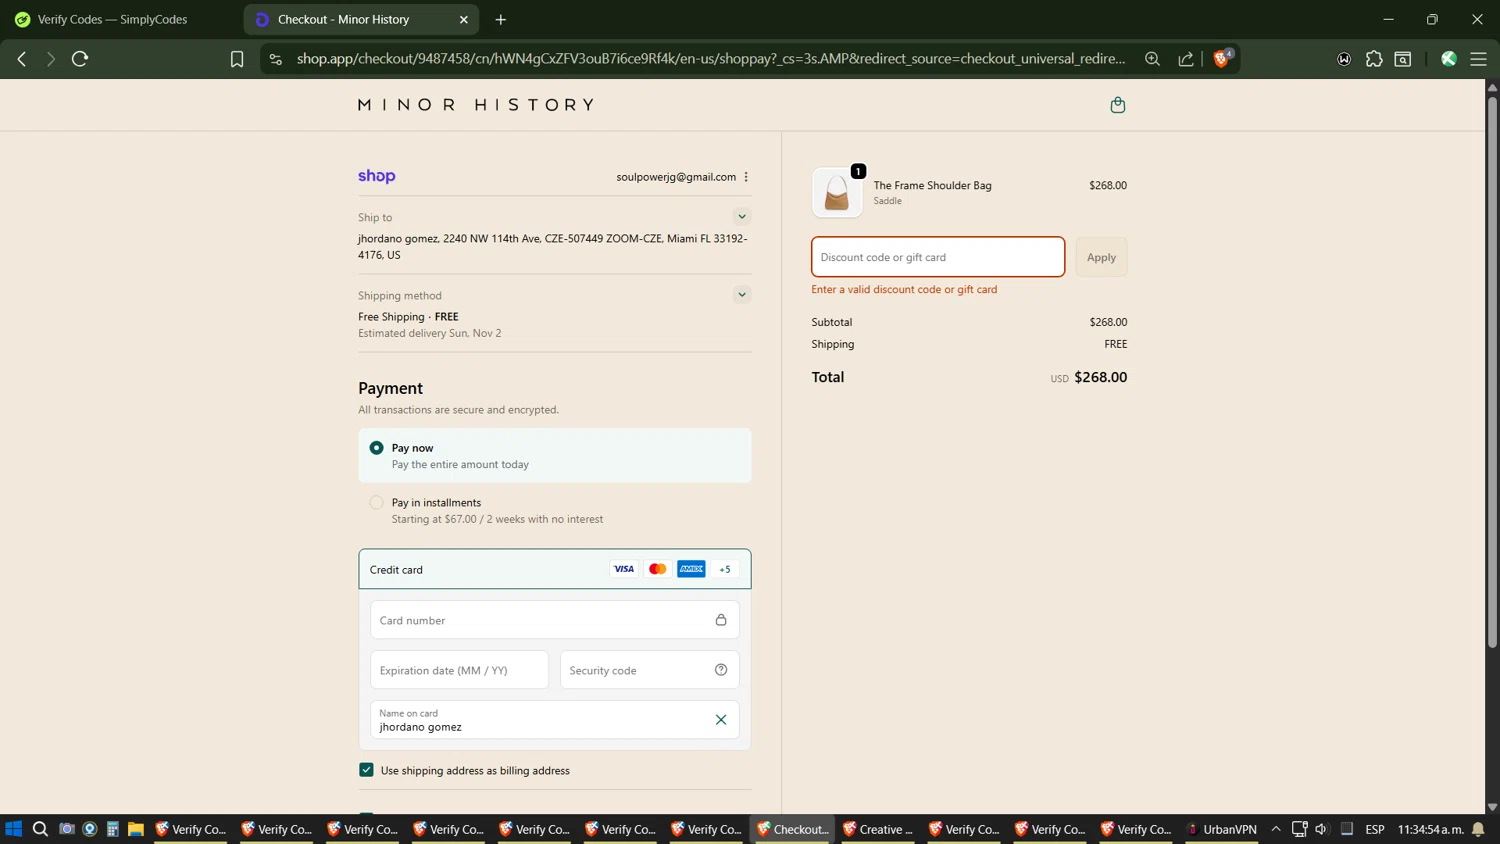The image size is (1500, 844).
Task: Select the Credit card payment header
Action: pyautogui.click(x=555, y=569)
